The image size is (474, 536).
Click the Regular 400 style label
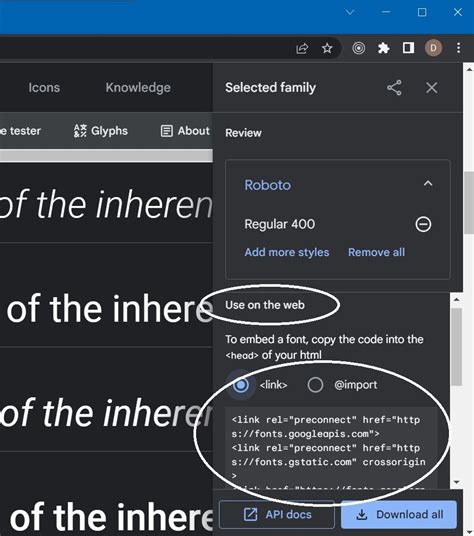[x=280, y=224]
